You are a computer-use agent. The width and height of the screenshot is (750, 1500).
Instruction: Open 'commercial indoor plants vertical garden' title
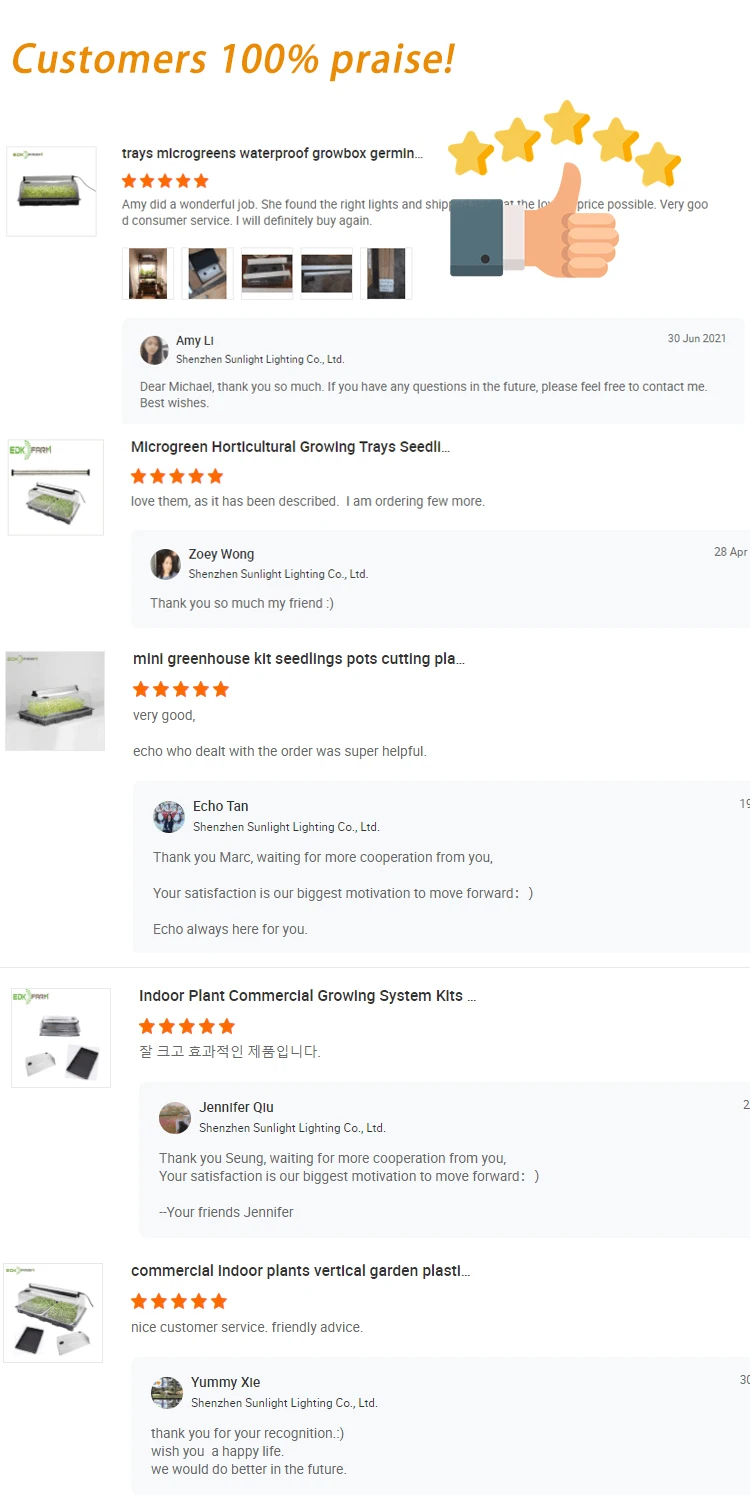(x=300, y=1271)
